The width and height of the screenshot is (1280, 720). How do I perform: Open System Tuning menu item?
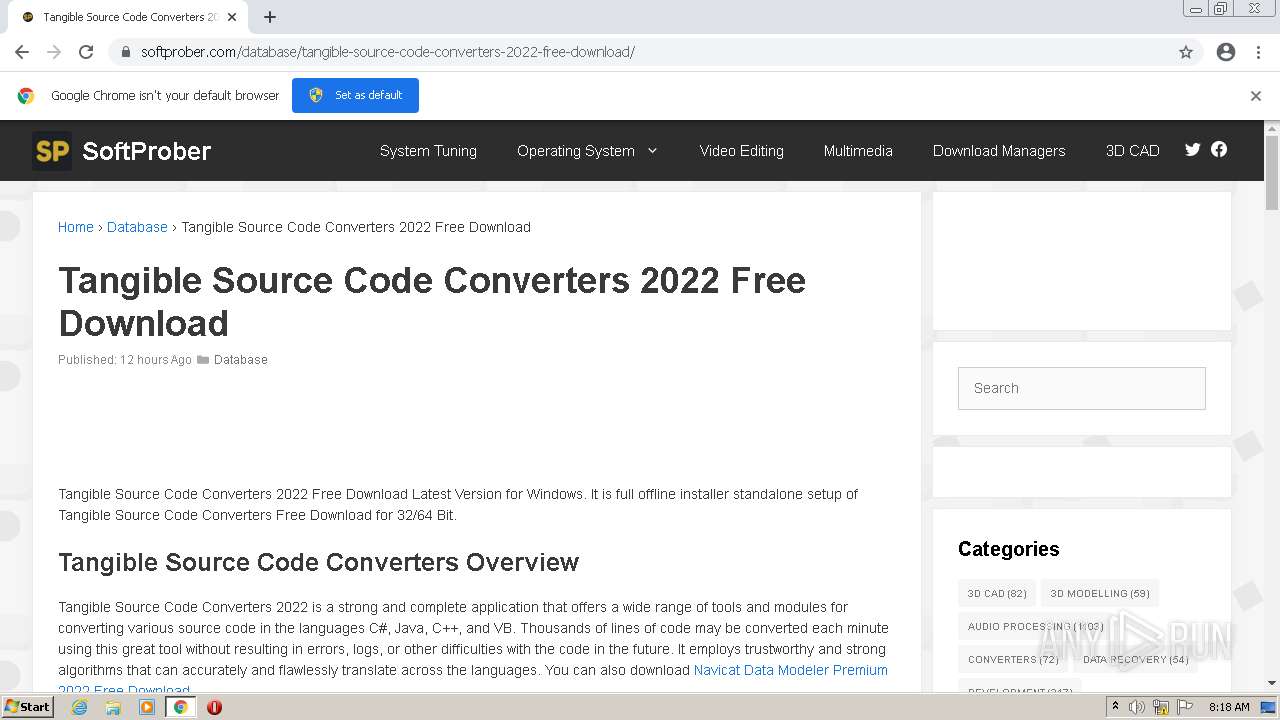tap(428, 151)
